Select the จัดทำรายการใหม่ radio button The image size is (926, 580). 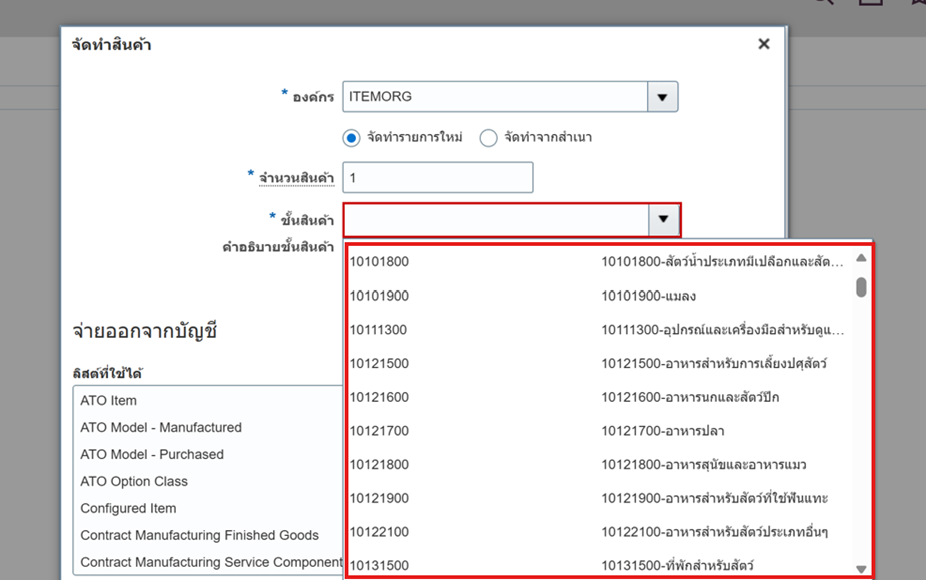tap(352, 138)
